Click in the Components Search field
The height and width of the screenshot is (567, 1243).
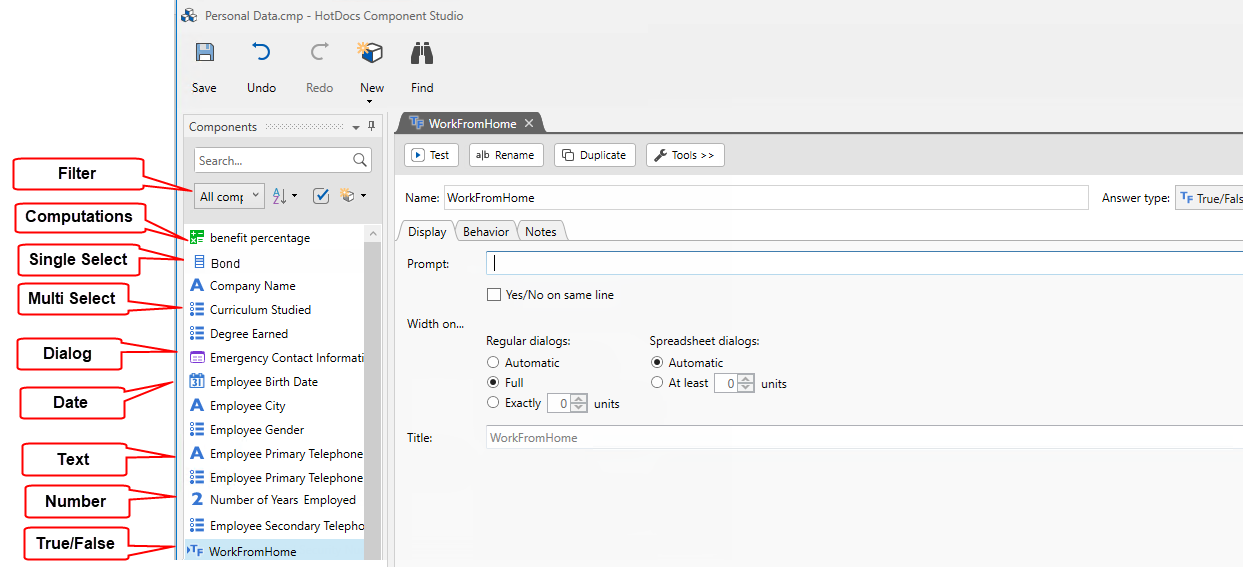272,160
